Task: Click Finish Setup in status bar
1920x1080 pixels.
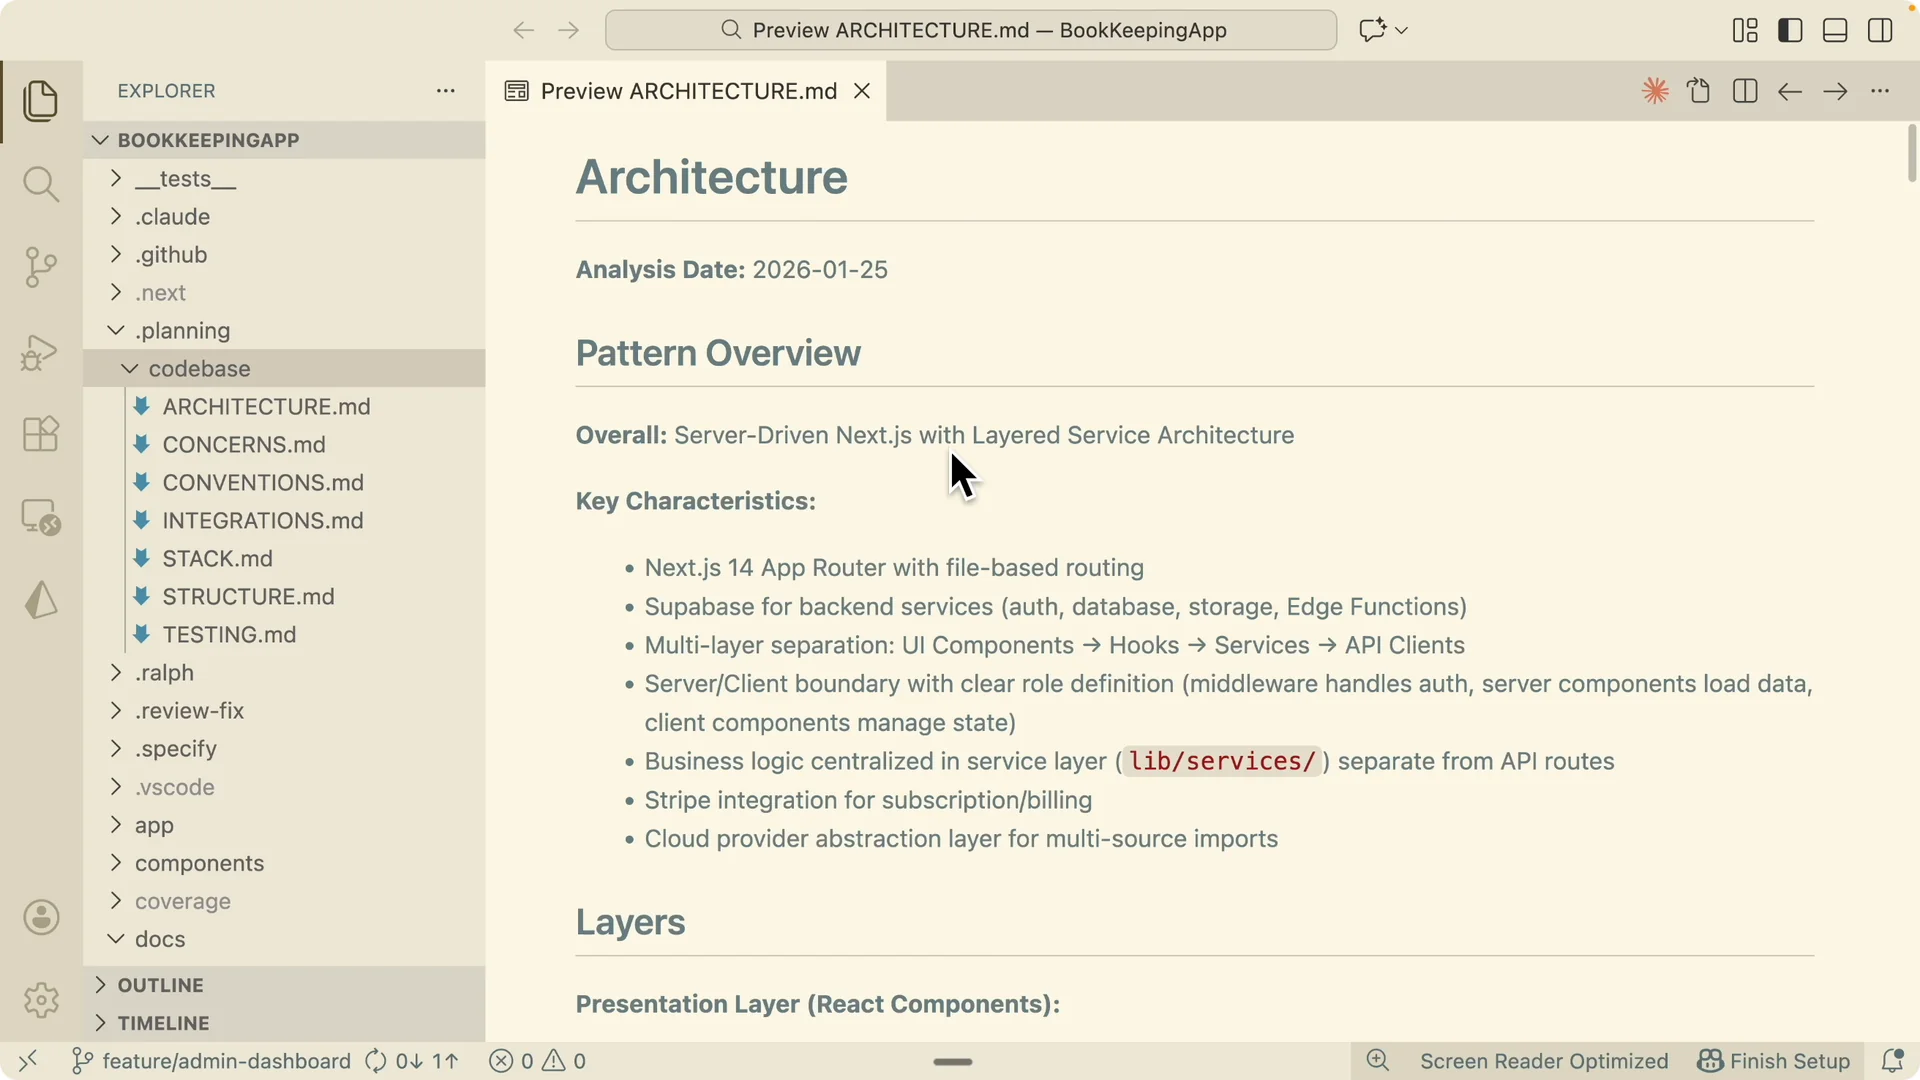Action: pyautogui.click(x=1774, y=1061)
